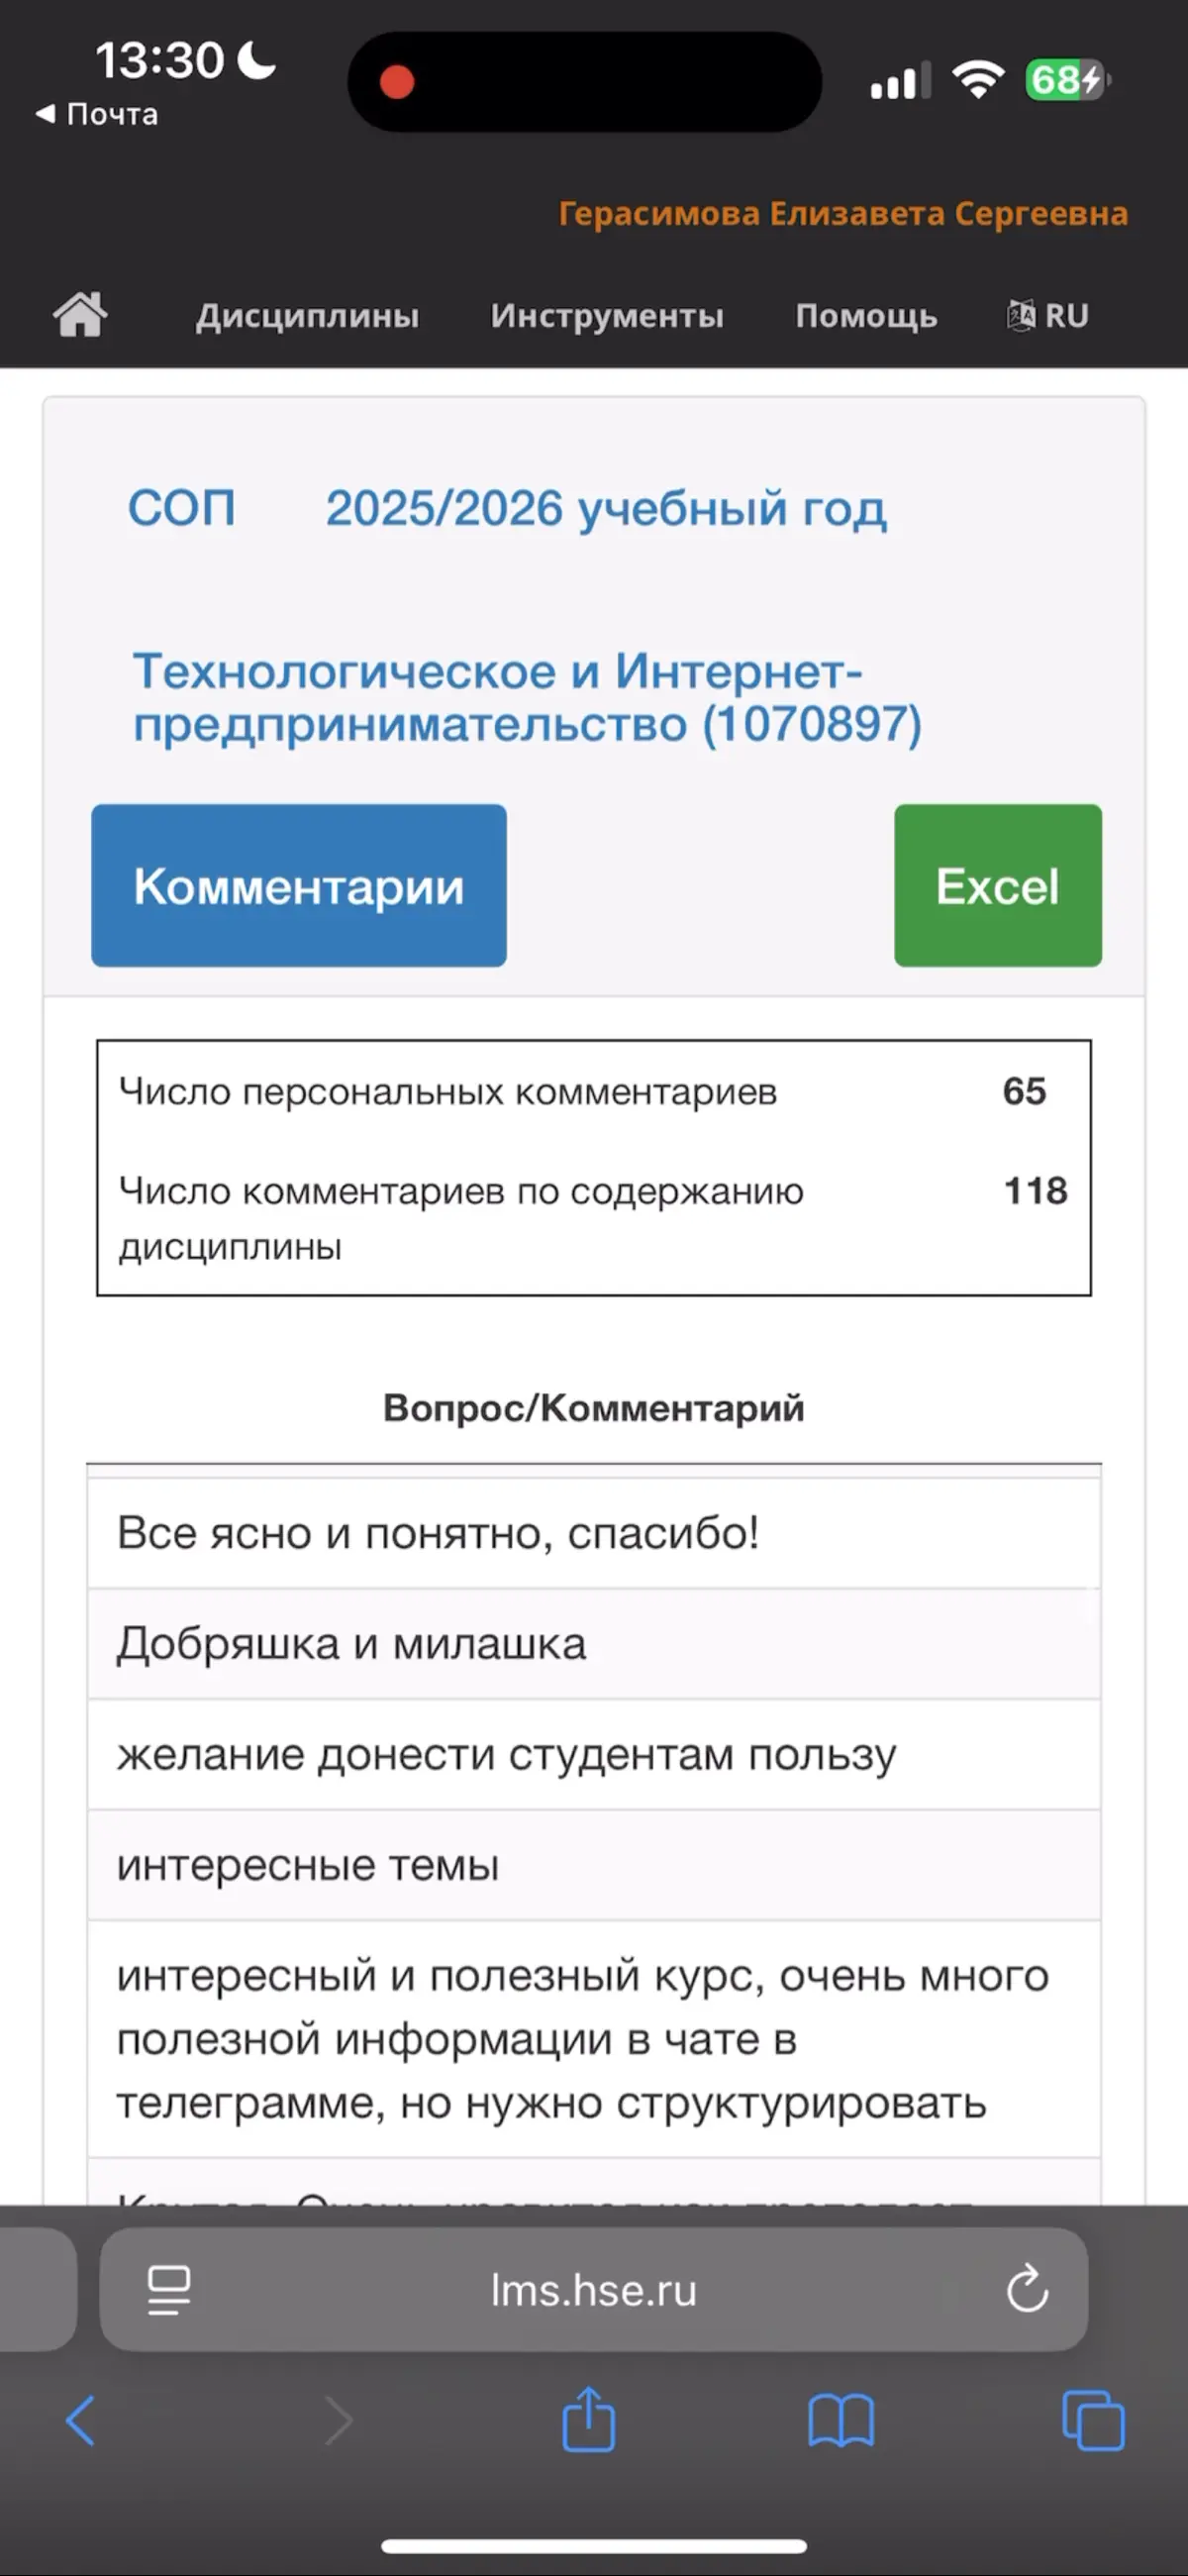Click the translate/language icon next to RU
Viewport: 1188px width, 2576px height.
[1022, 315]
